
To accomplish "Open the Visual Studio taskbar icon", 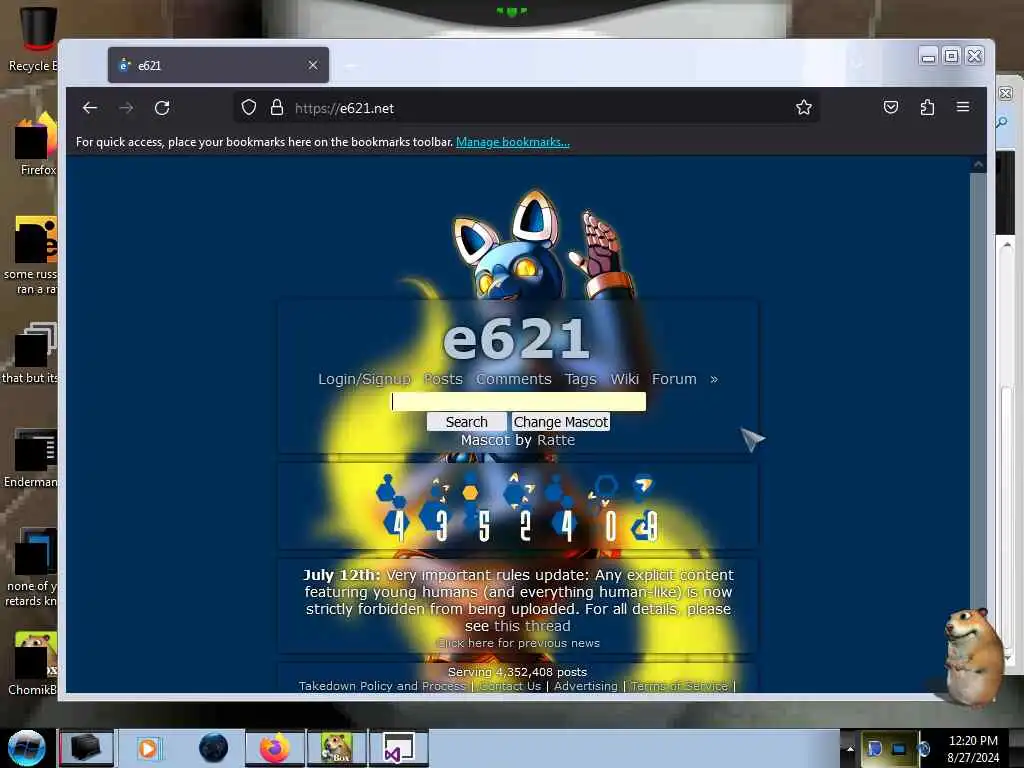I will (x=398, y=748).
